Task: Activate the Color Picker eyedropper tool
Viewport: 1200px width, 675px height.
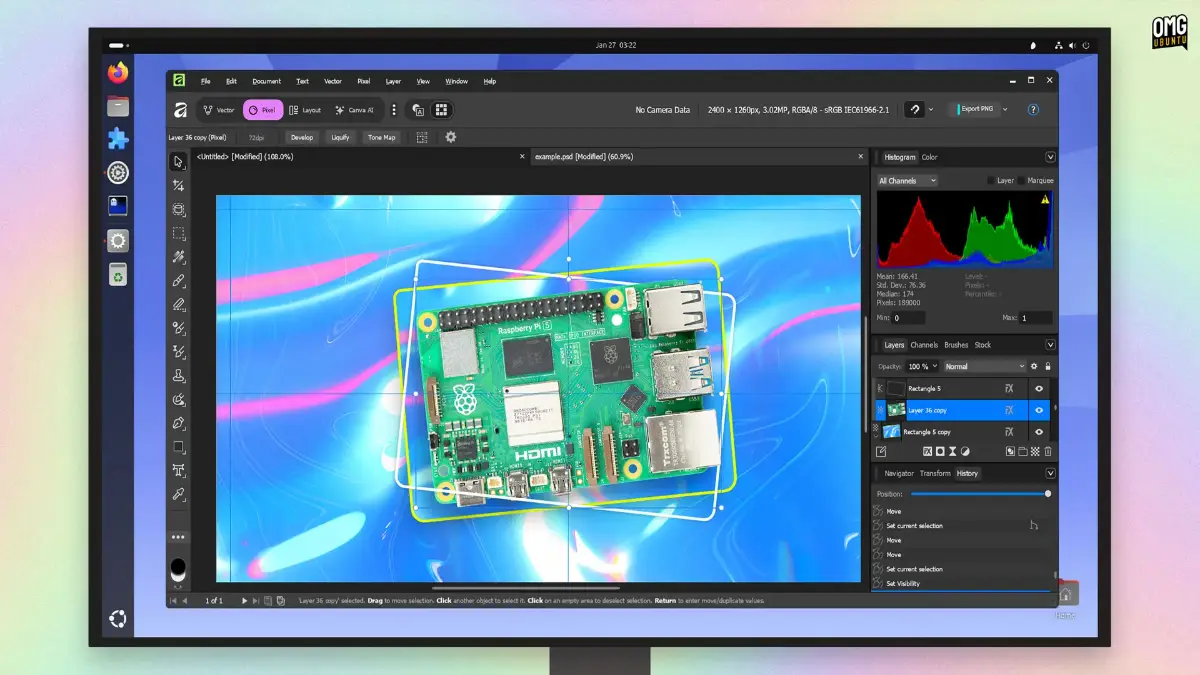Action: tap(178, 494)
